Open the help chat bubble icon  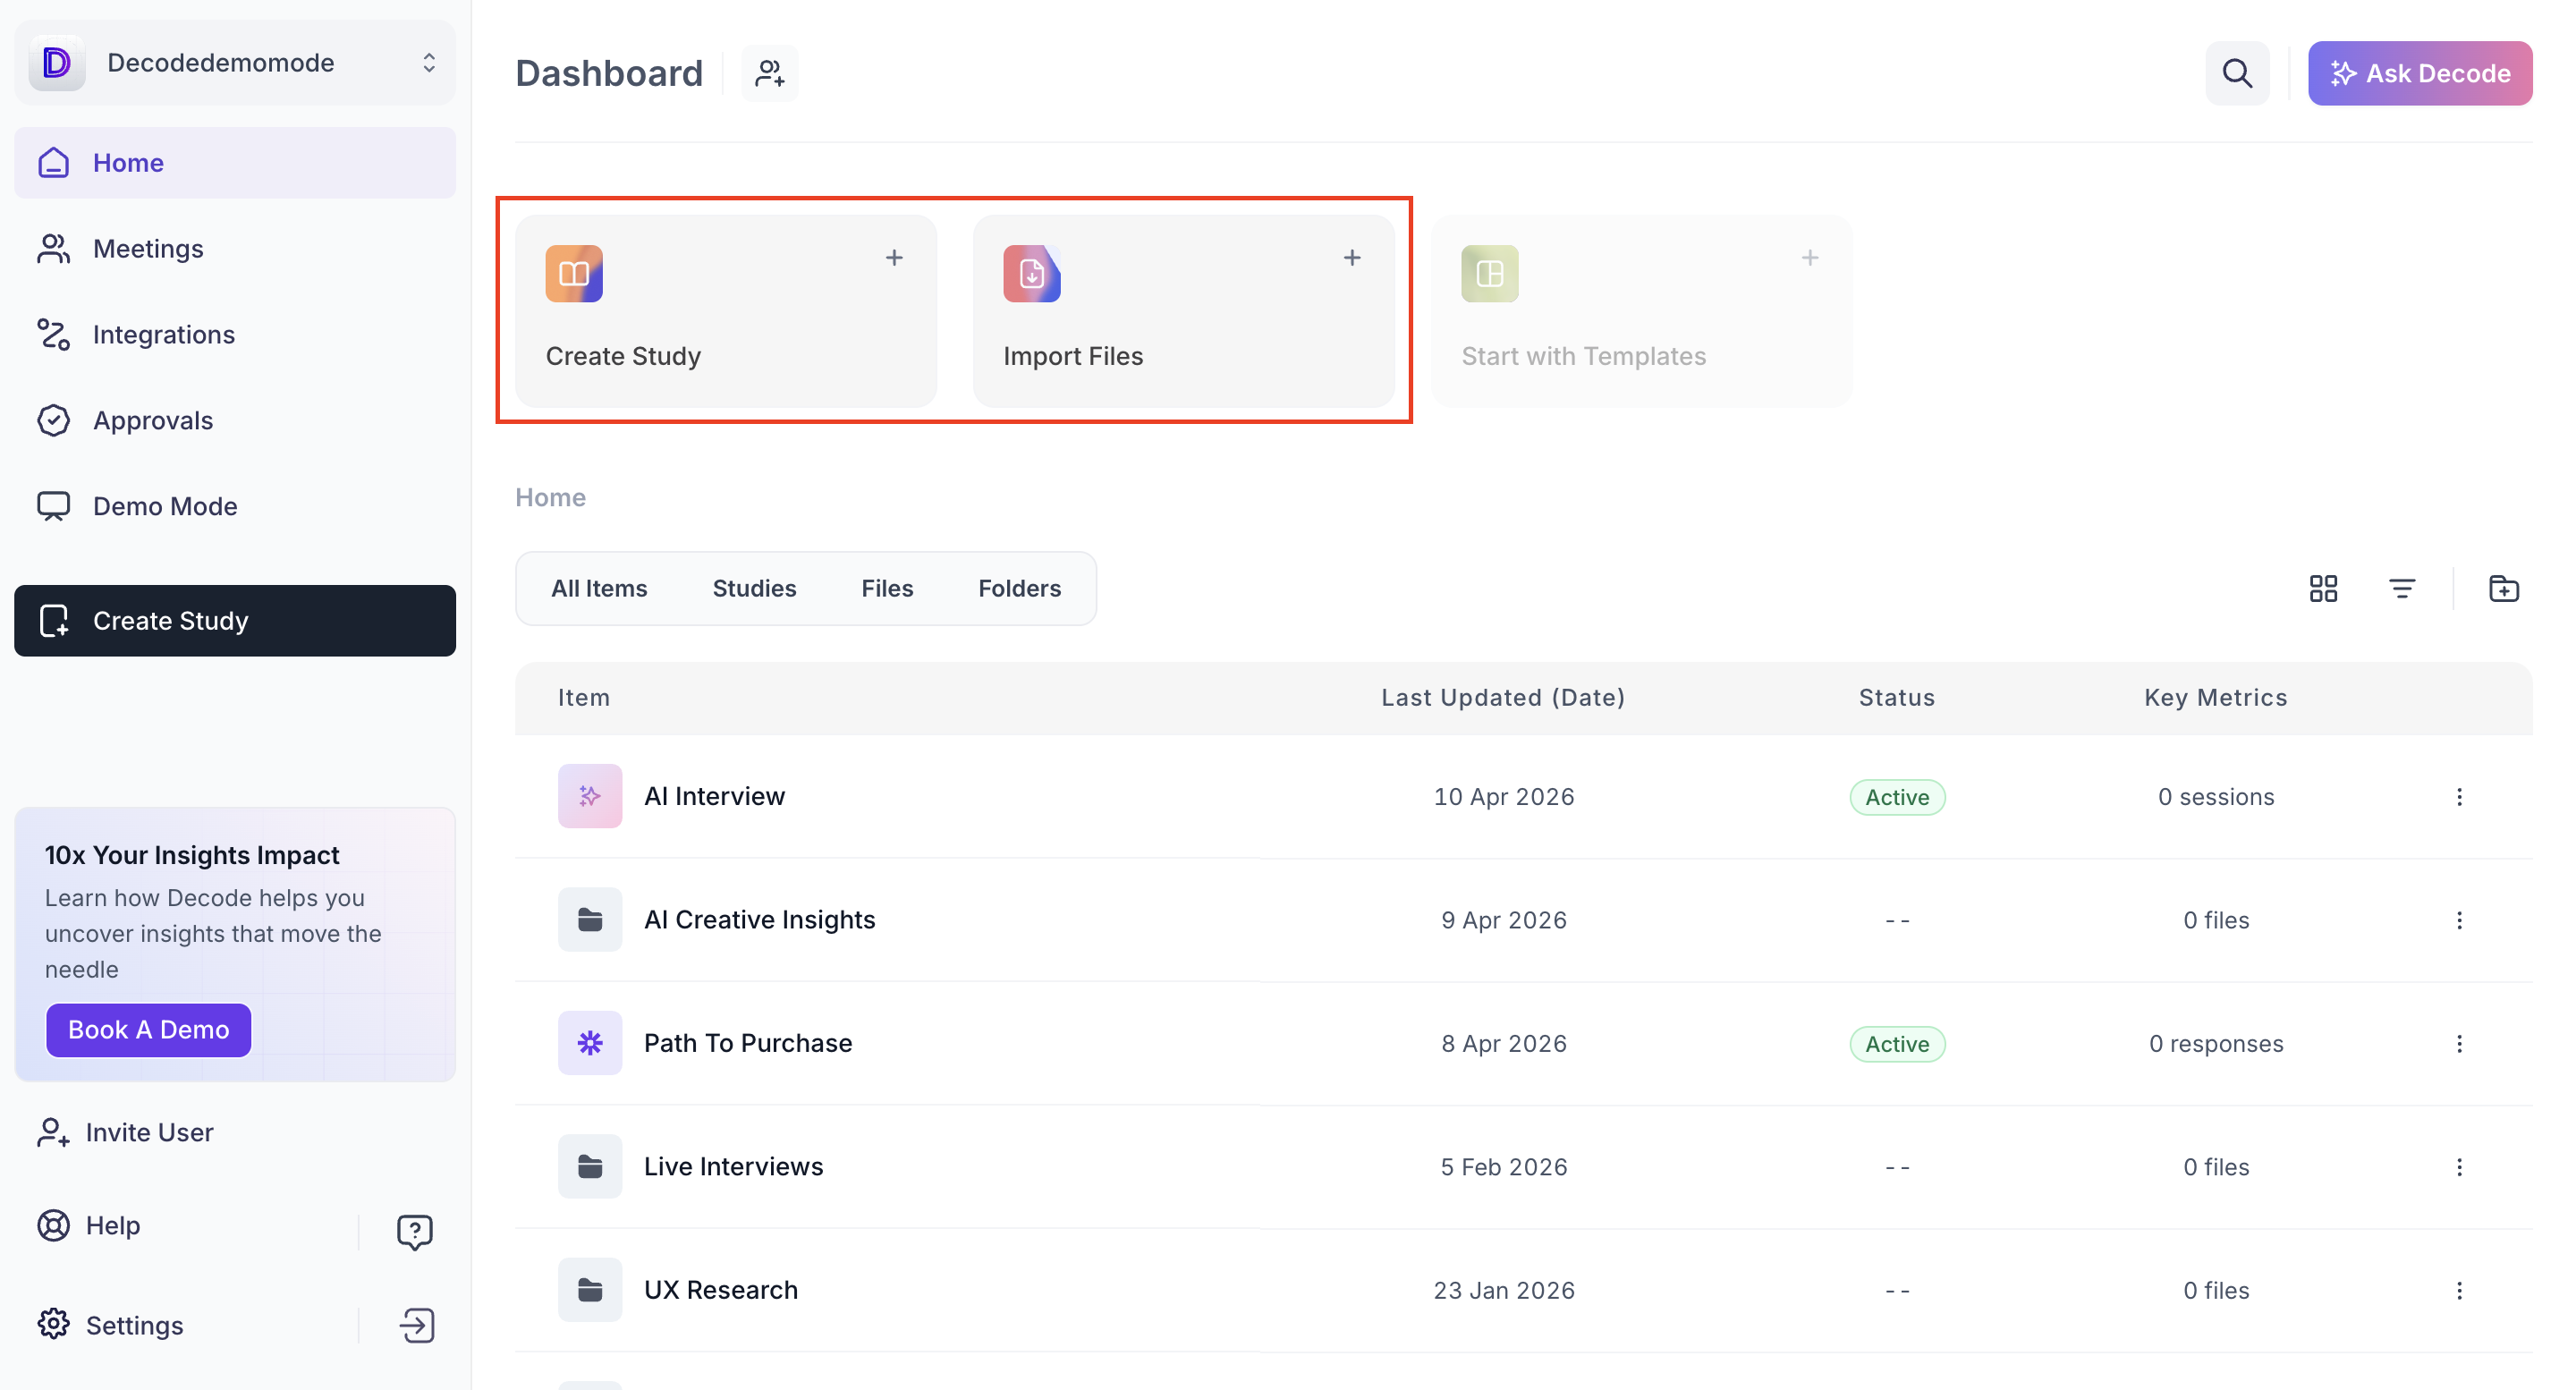(414, 1231)
